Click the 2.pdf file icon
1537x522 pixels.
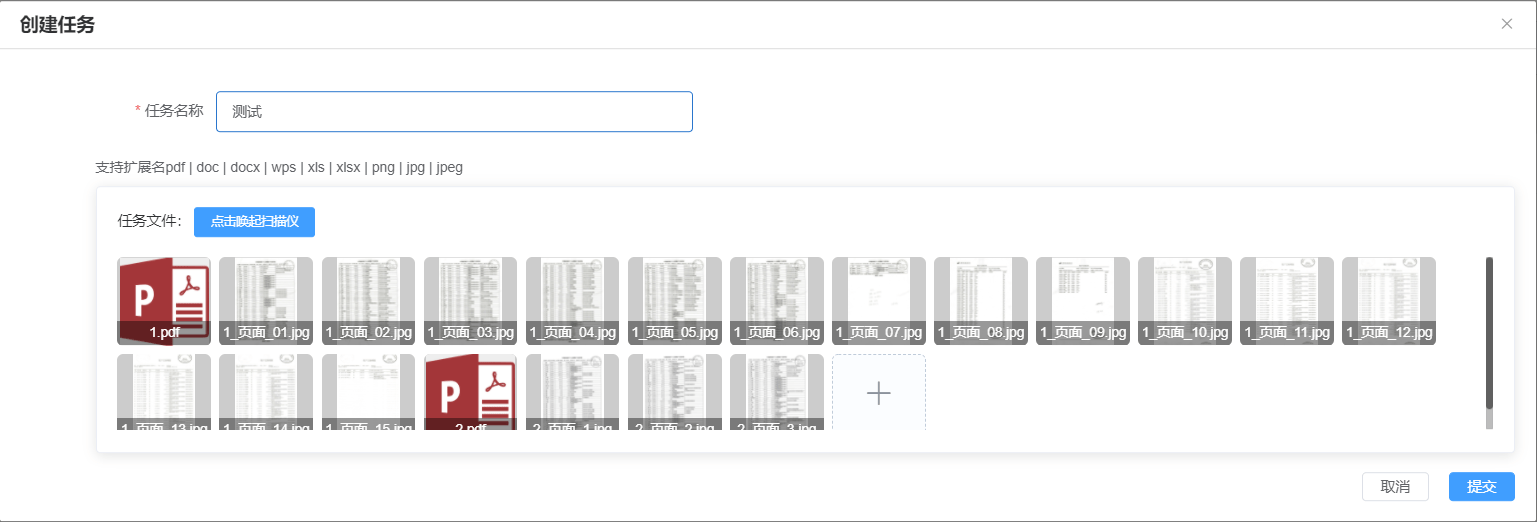pyautogui.click(x=470, y=391)
